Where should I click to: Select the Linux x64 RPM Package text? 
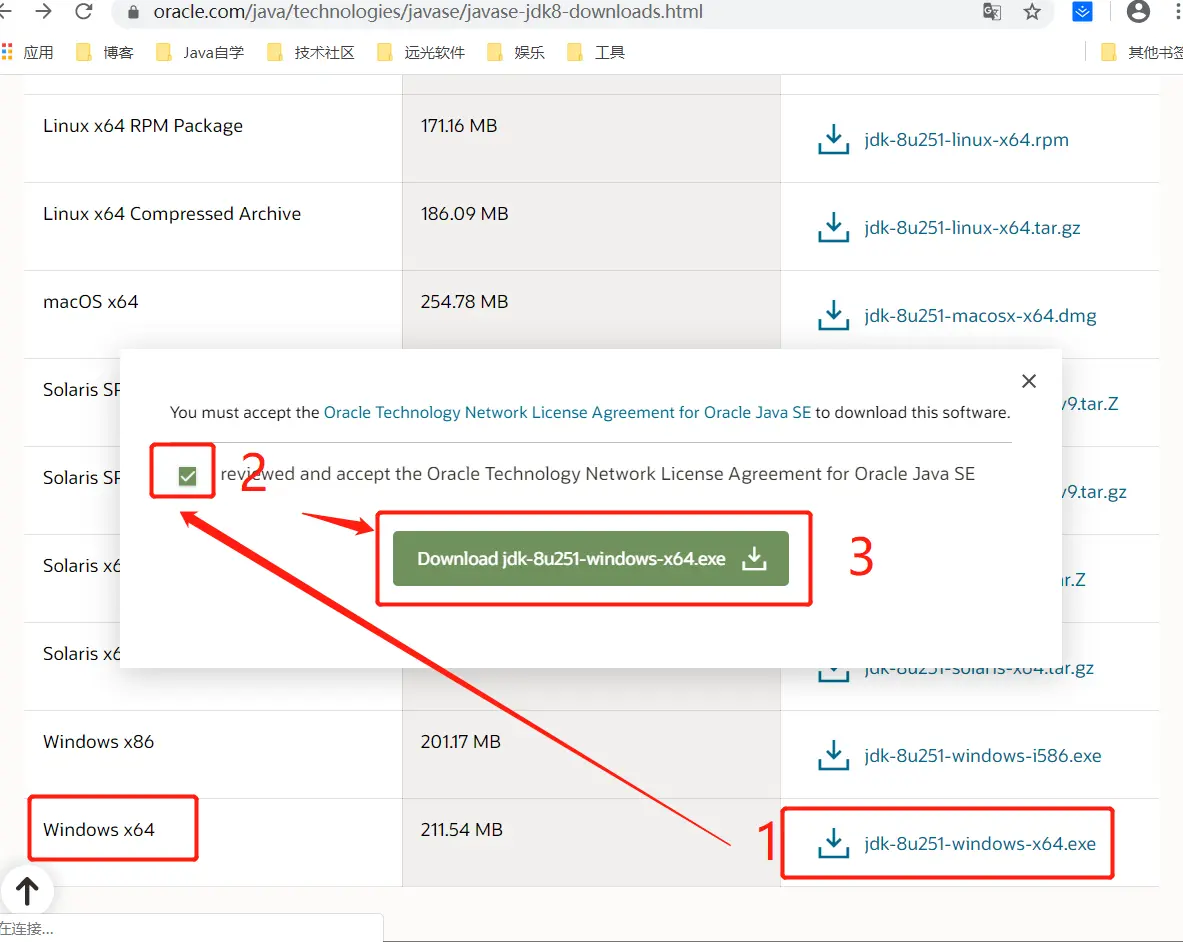[143, 125]
